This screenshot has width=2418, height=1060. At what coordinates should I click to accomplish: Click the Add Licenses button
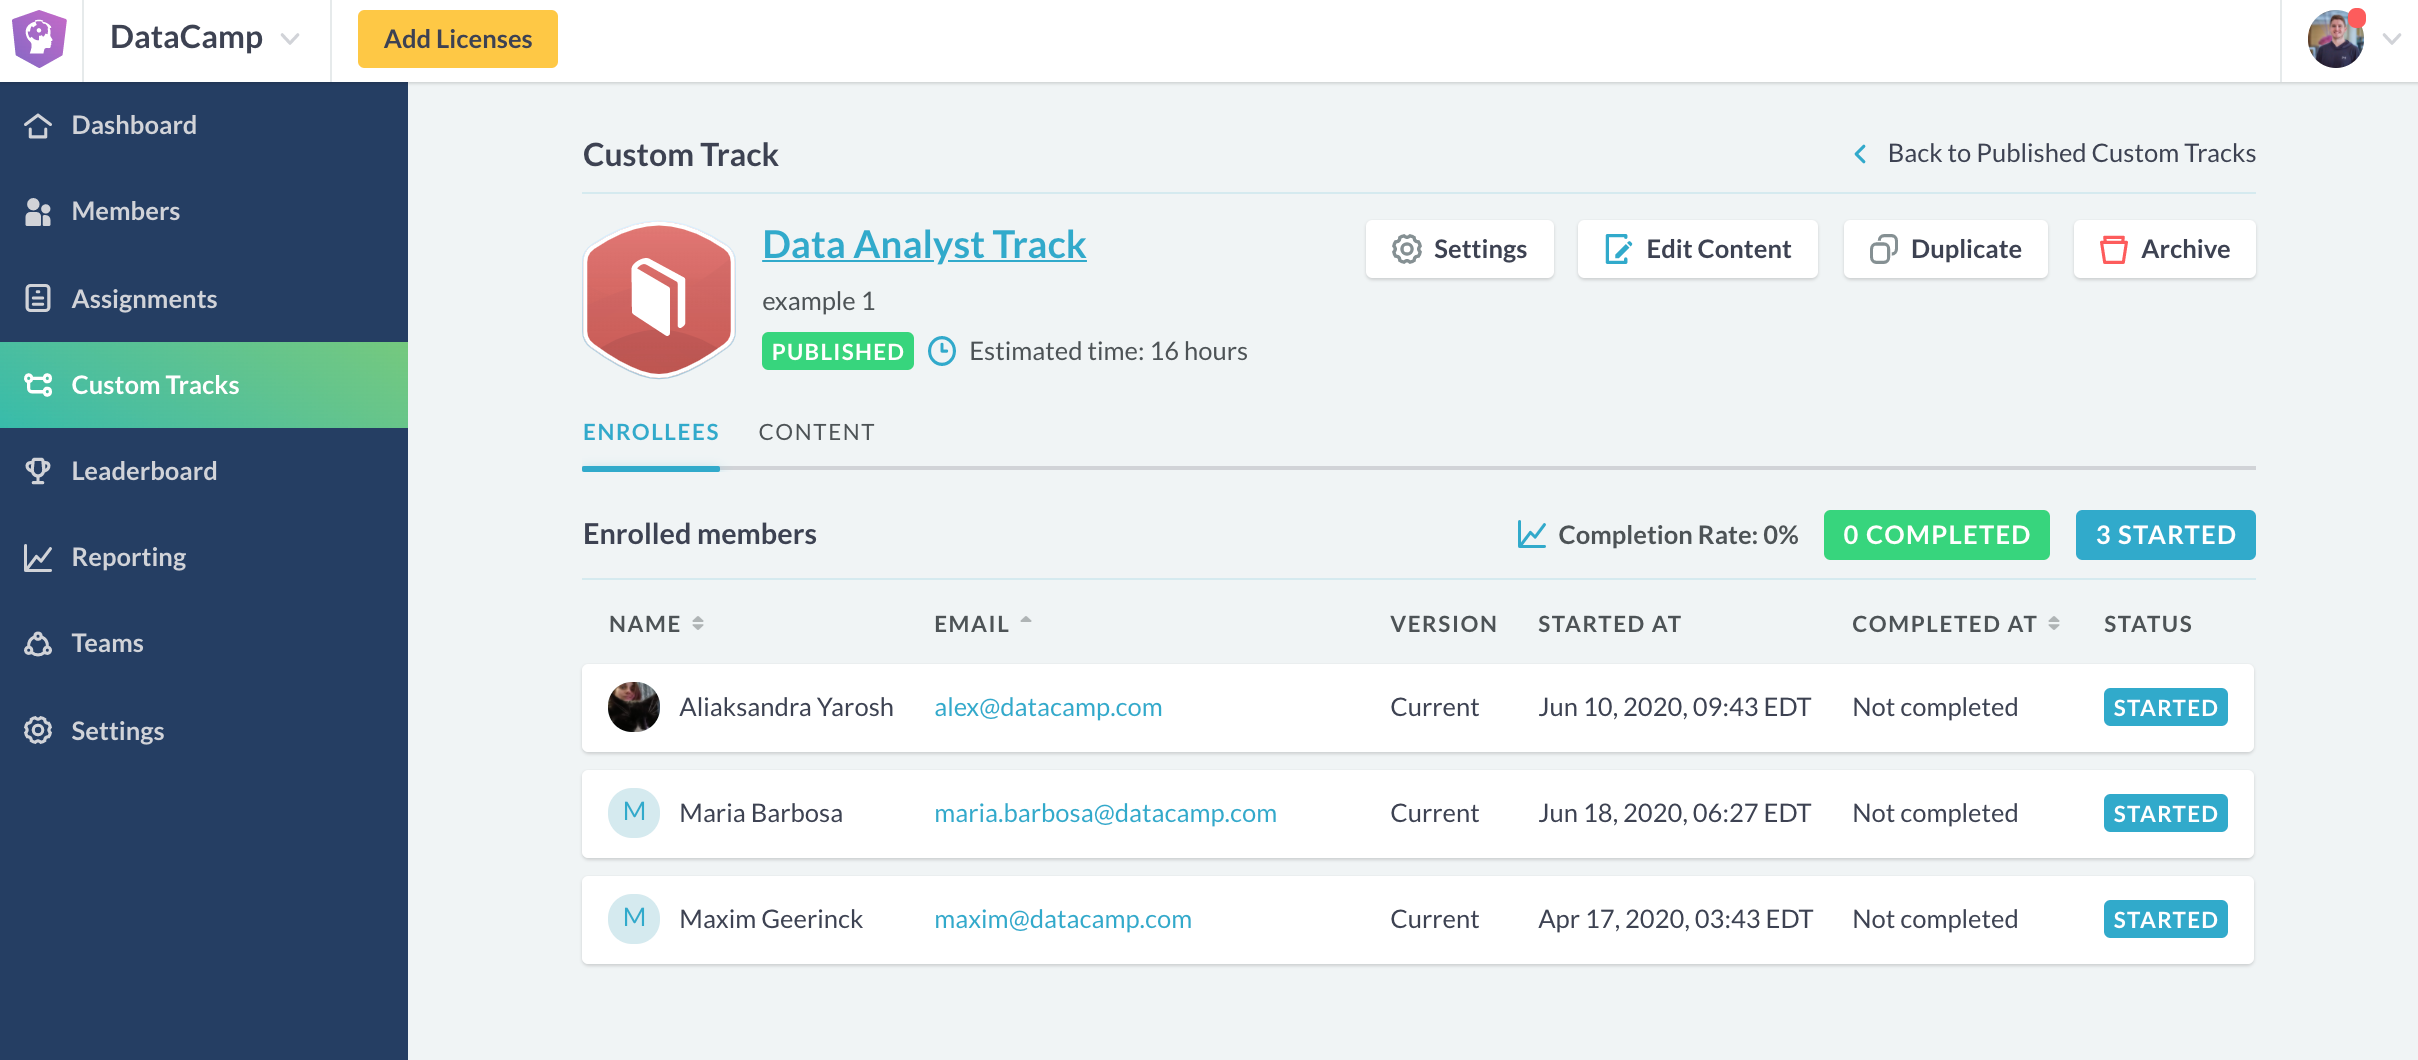458,39
